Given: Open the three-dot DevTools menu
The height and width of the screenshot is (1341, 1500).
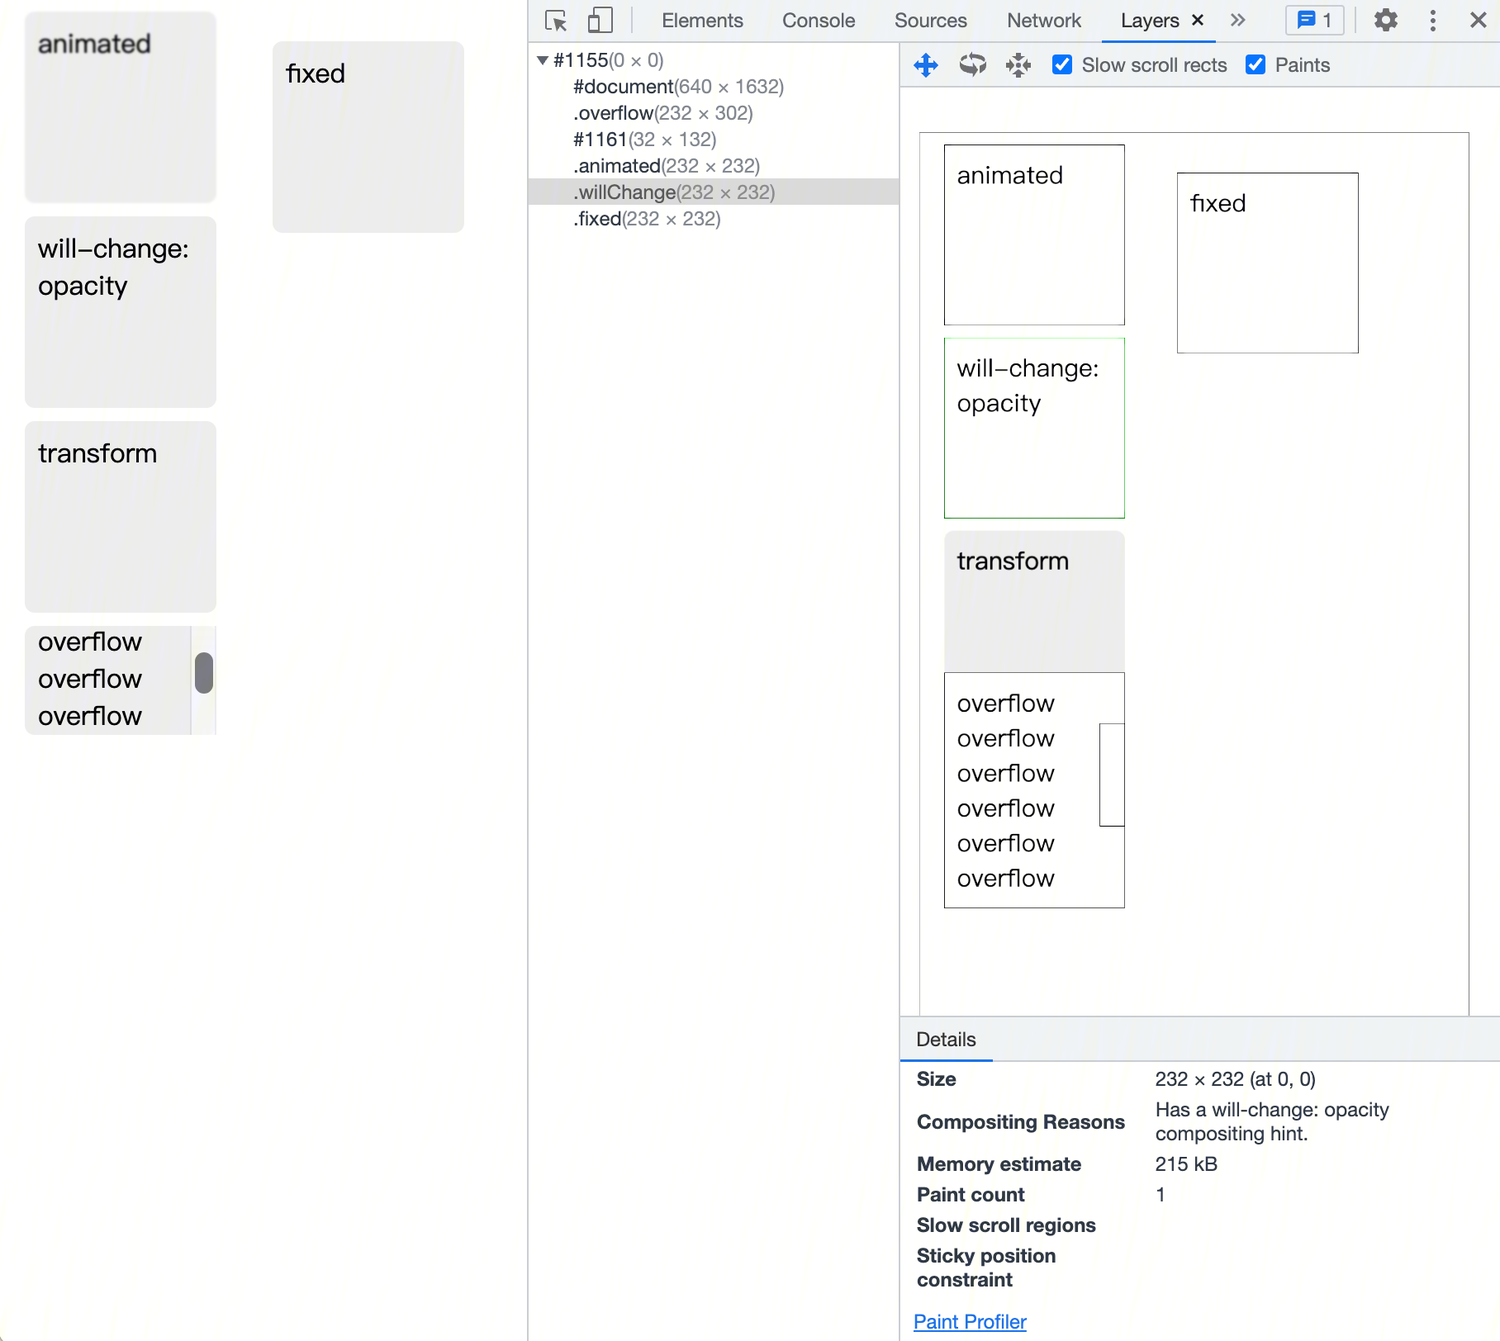Looking at the screenshot, I should [x=1433, y=20].
